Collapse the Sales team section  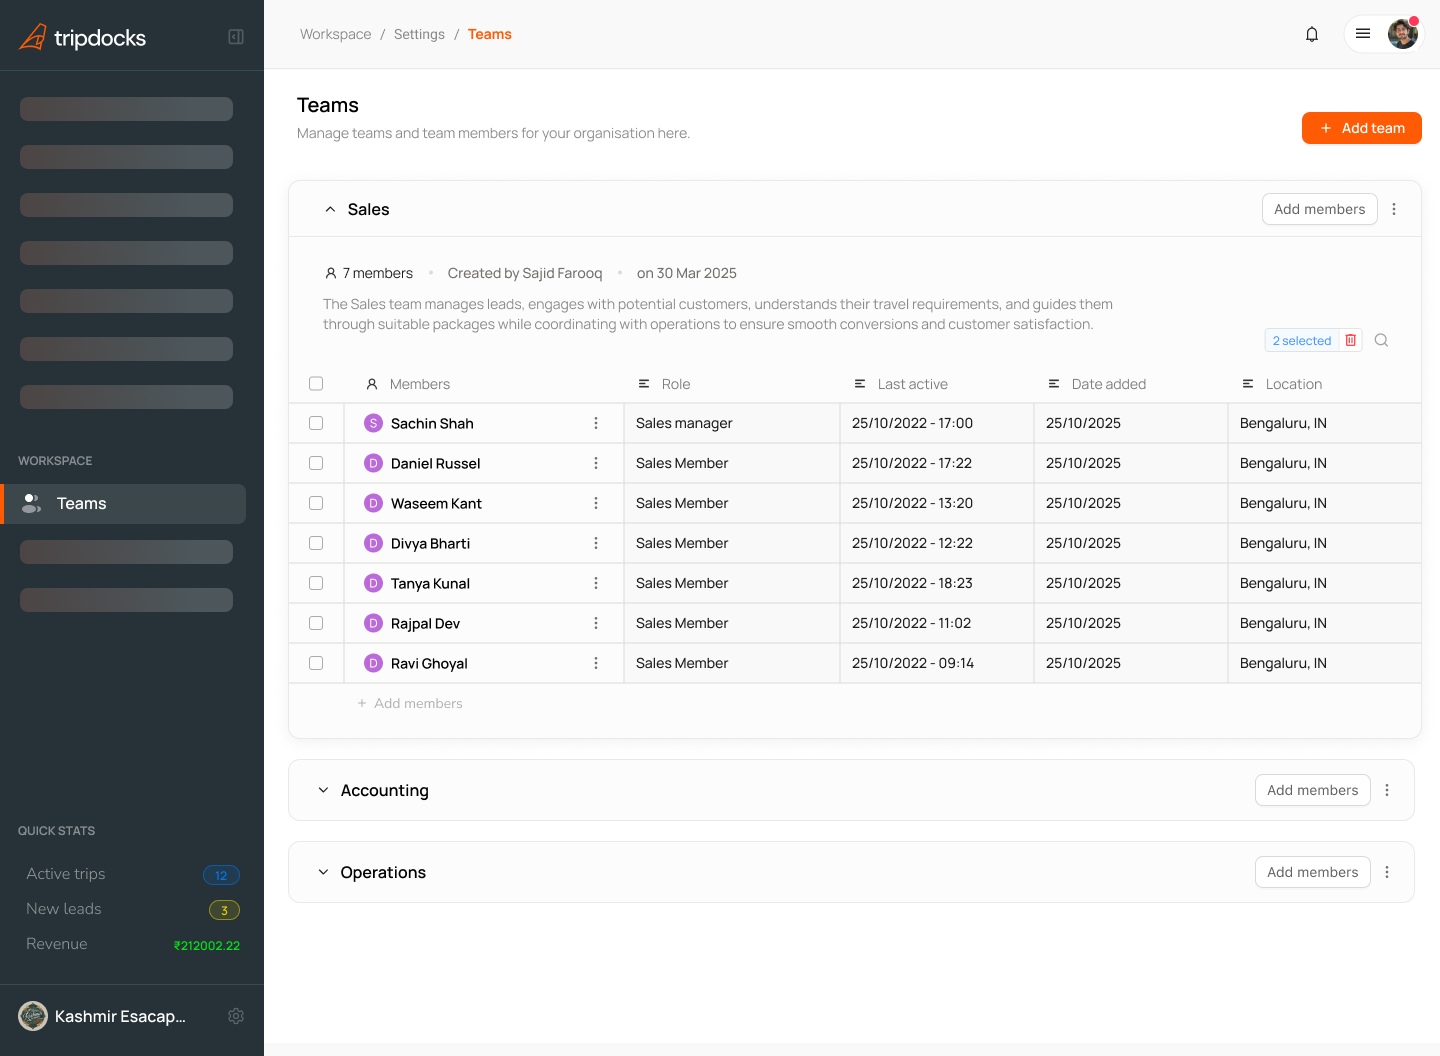tap(330, 209)
